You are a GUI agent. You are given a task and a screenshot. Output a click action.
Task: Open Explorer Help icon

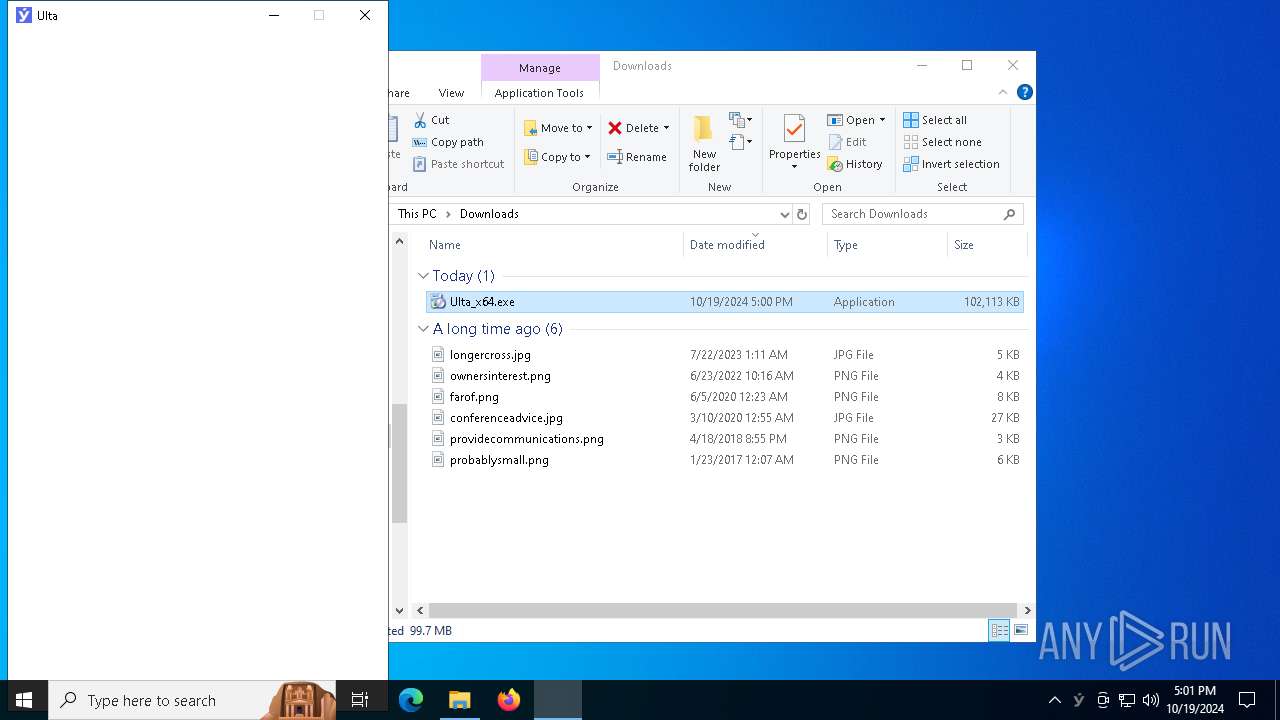1024,92
